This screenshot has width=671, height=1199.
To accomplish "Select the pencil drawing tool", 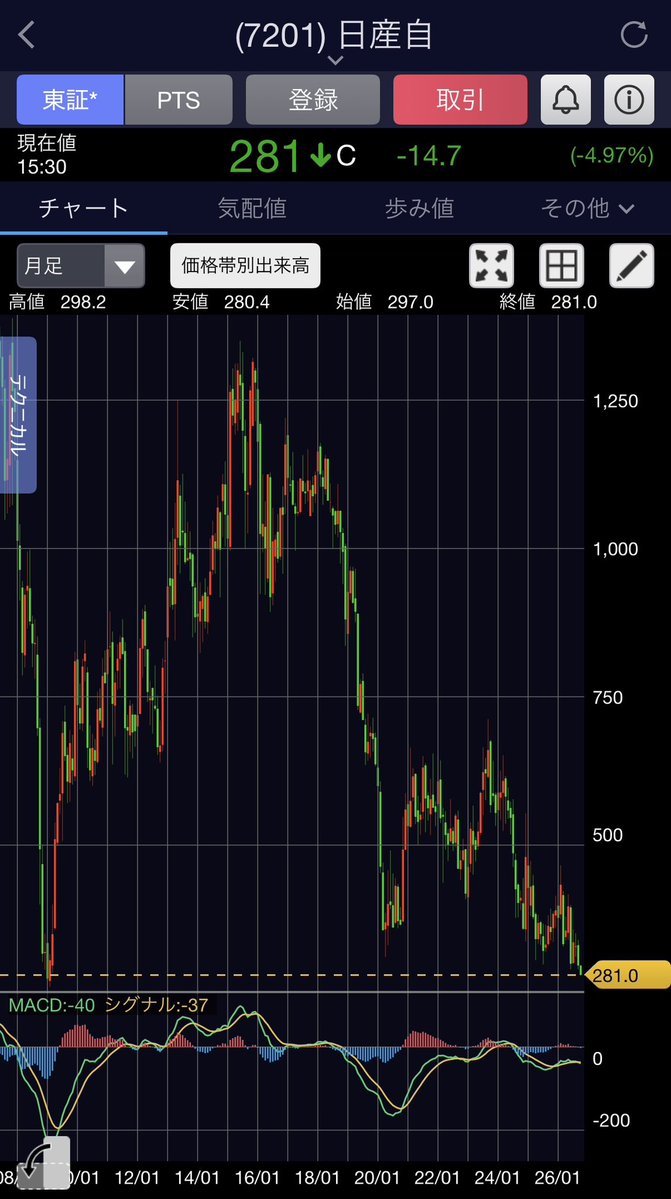I will [631, 265].
